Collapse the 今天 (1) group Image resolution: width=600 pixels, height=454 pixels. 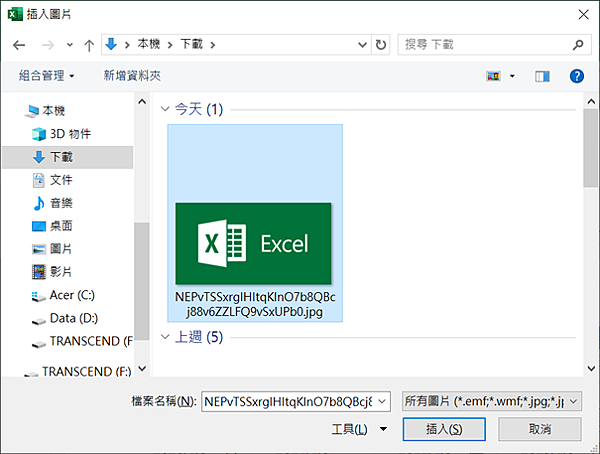point(165,109)
